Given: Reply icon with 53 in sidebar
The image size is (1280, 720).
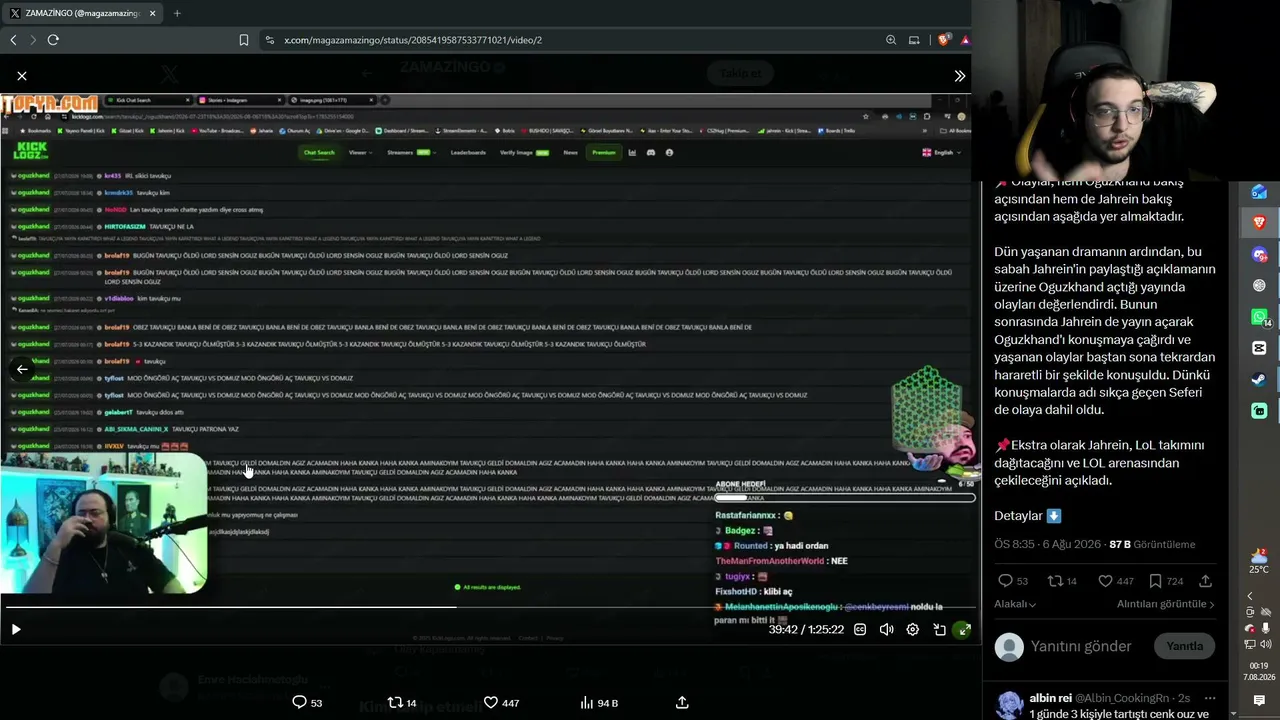Looking at the screenshot, I should pos(1005,581).
